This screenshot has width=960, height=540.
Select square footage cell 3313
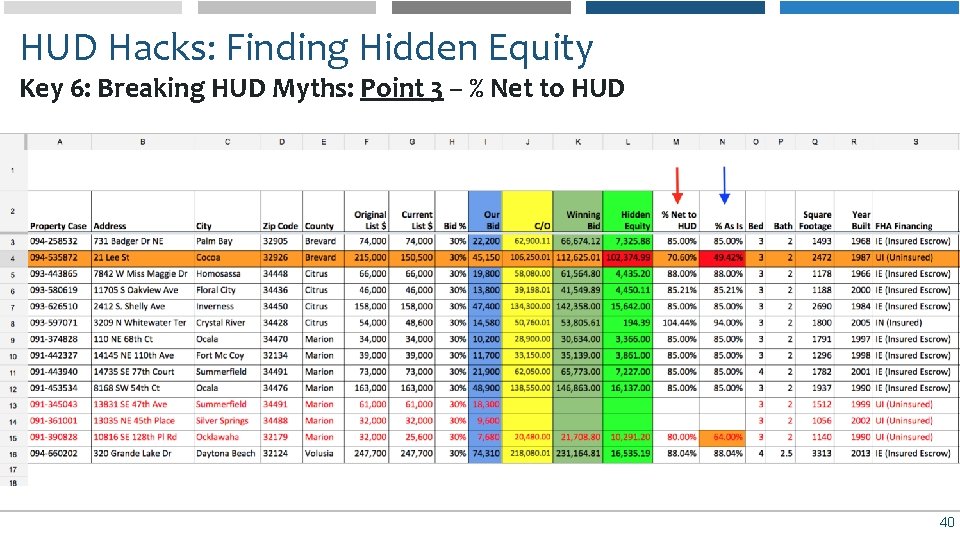[815, 454]
